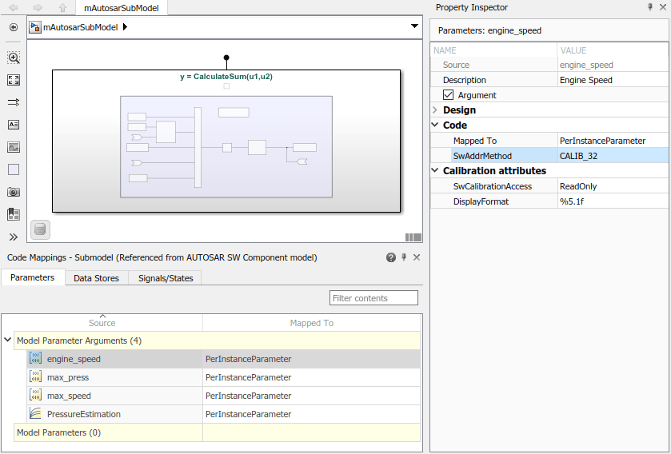The image size is (671, 454).
Task: Click the max_press parameter icon
Action: [x=36, y=377]
